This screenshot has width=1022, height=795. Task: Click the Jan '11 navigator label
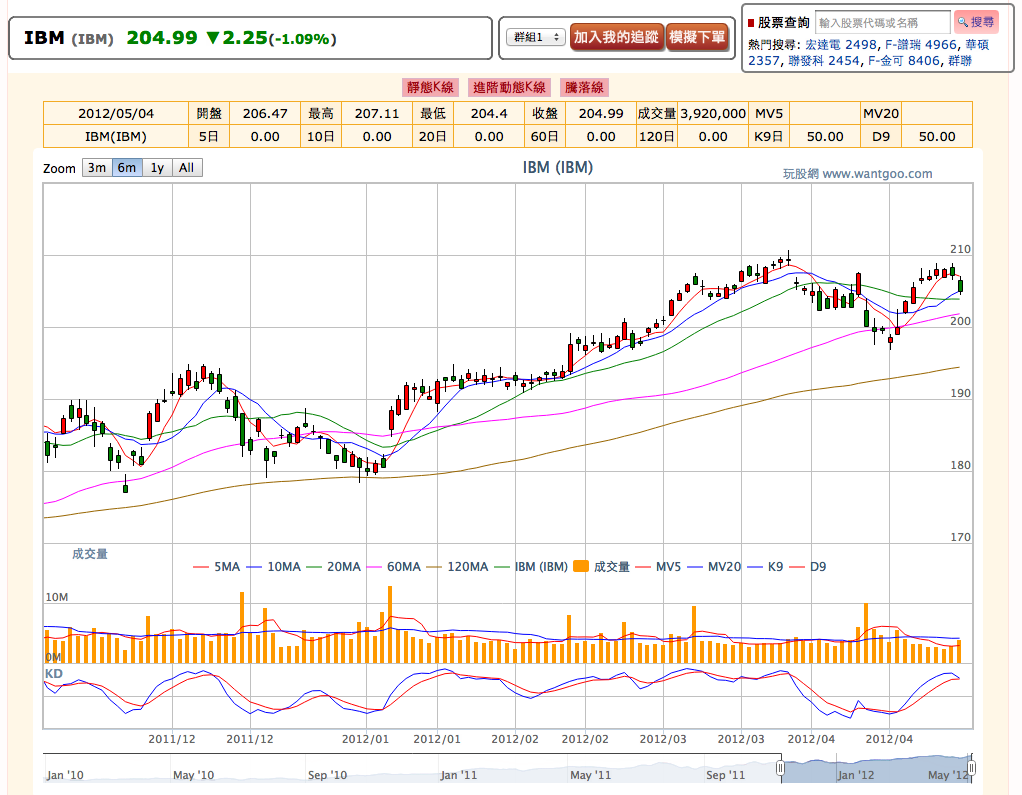point(459,775)
